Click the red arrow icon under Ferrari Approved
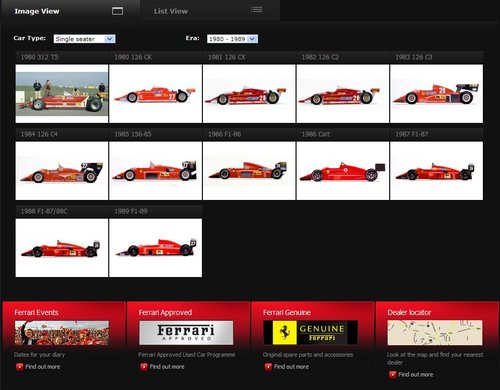500x390 pixels. point(144,367)
